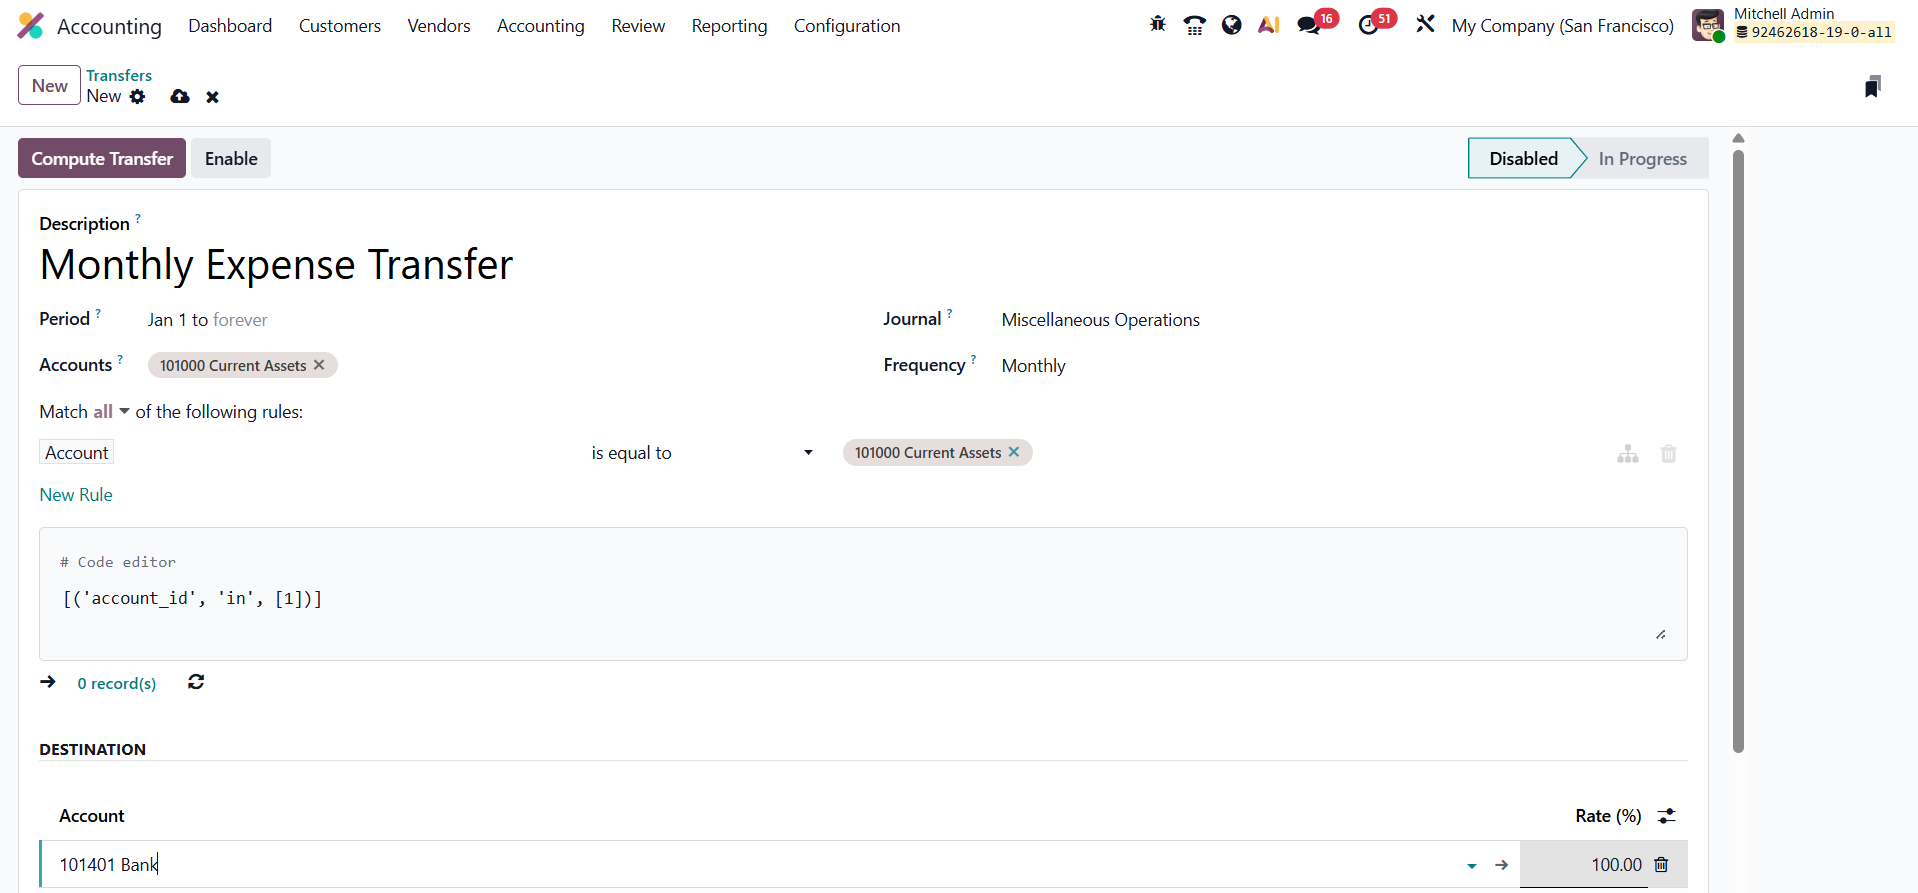Viewport: 1918px width, 893px height.
Task: Open the Frequency Monthly selector
Action: [x=1034, y=366]
